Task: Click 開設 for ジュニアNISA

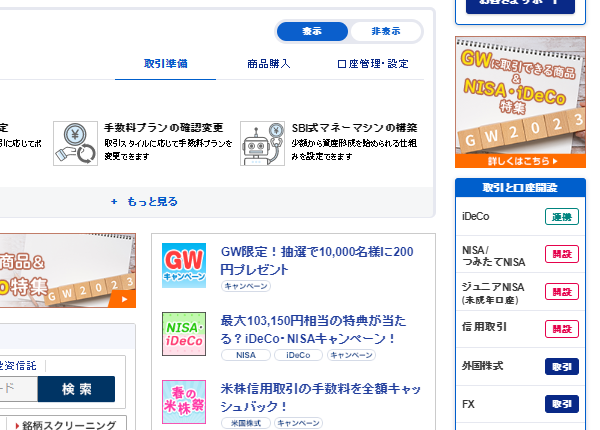Action: point(562,292)
